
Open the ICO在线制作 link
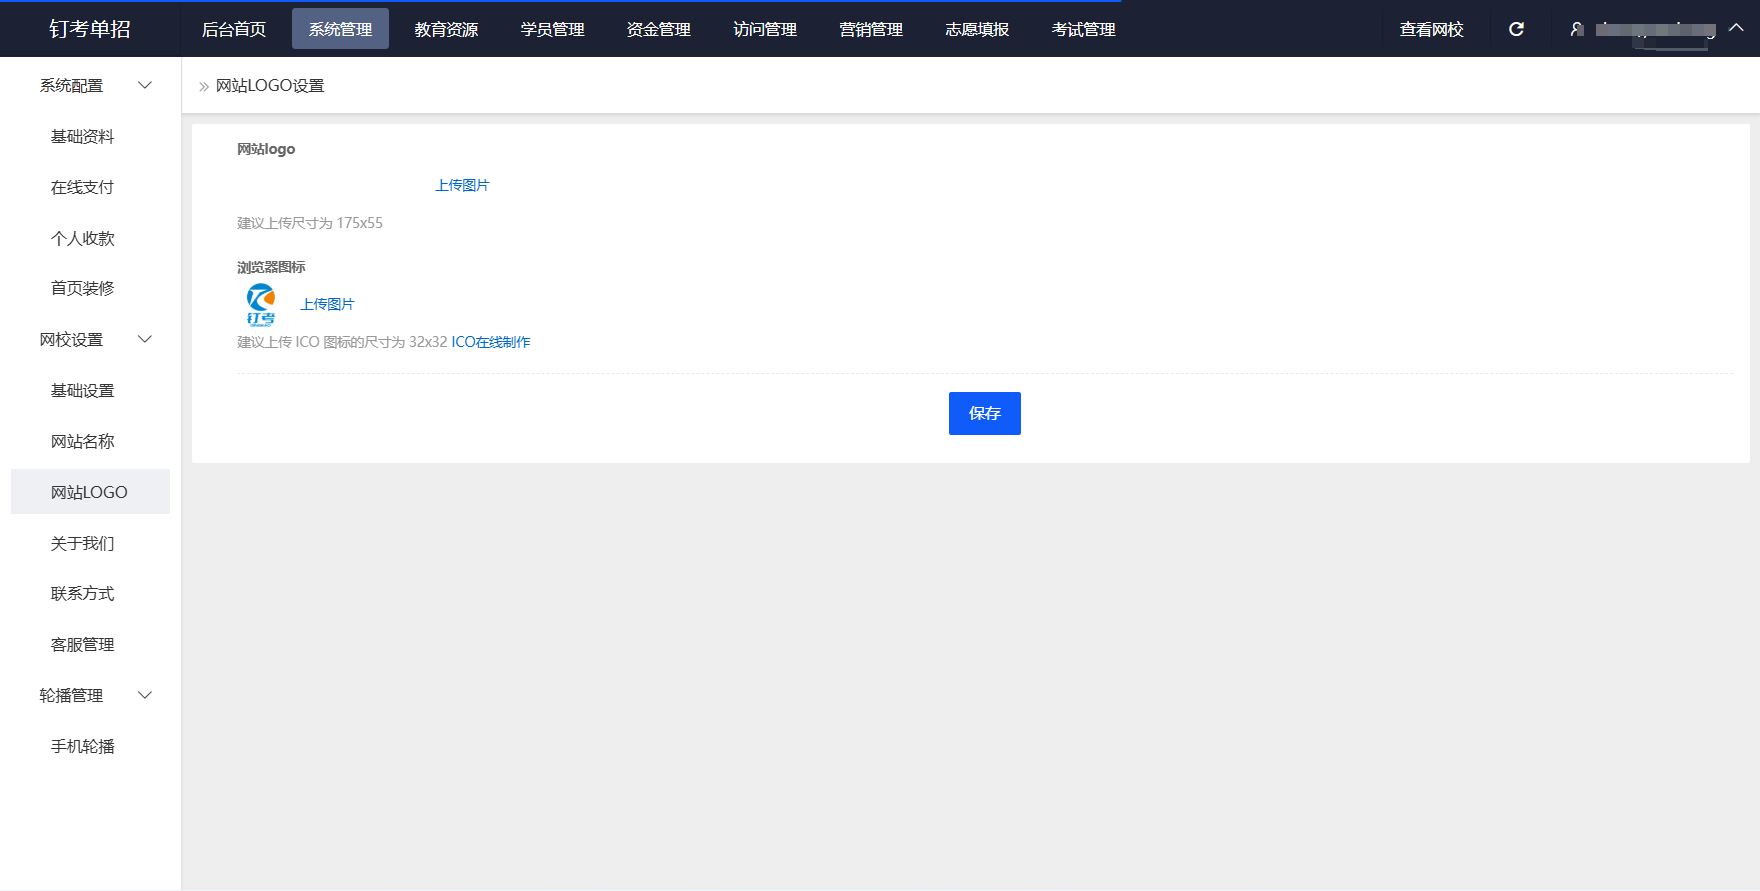(x=491, y=342)
